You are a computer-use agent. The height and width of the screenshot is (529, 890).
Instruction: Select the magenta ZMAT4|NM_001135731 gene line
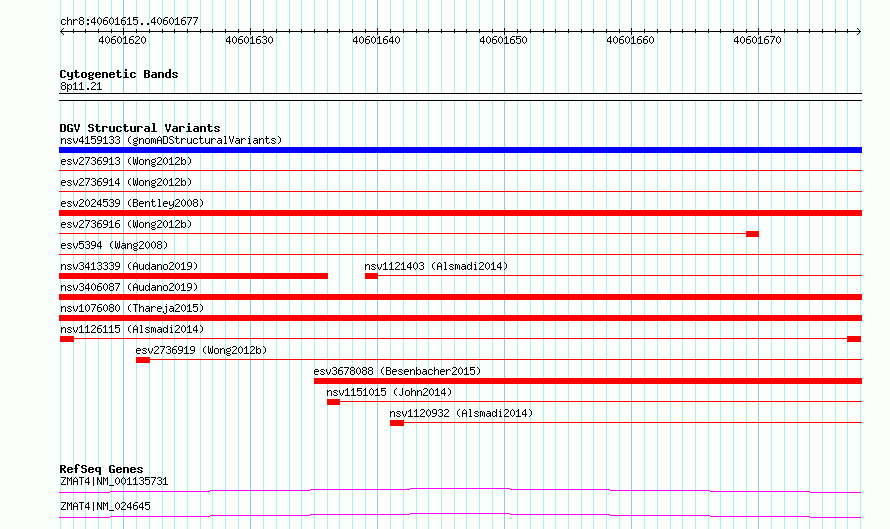460,490
